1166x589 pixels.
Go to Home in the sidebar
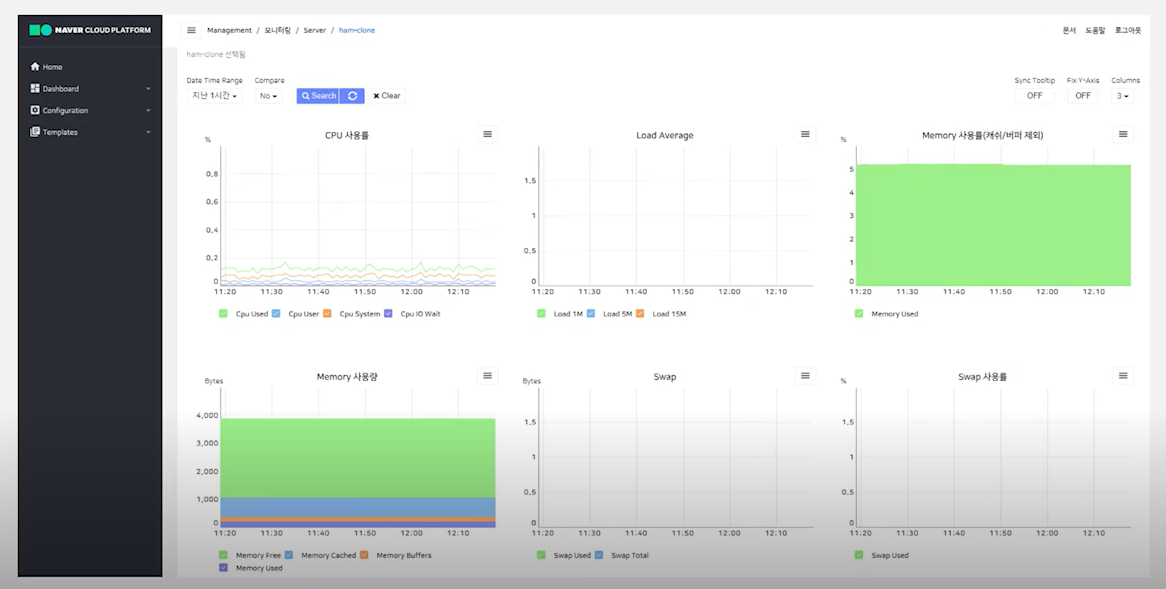pos(52,67)
